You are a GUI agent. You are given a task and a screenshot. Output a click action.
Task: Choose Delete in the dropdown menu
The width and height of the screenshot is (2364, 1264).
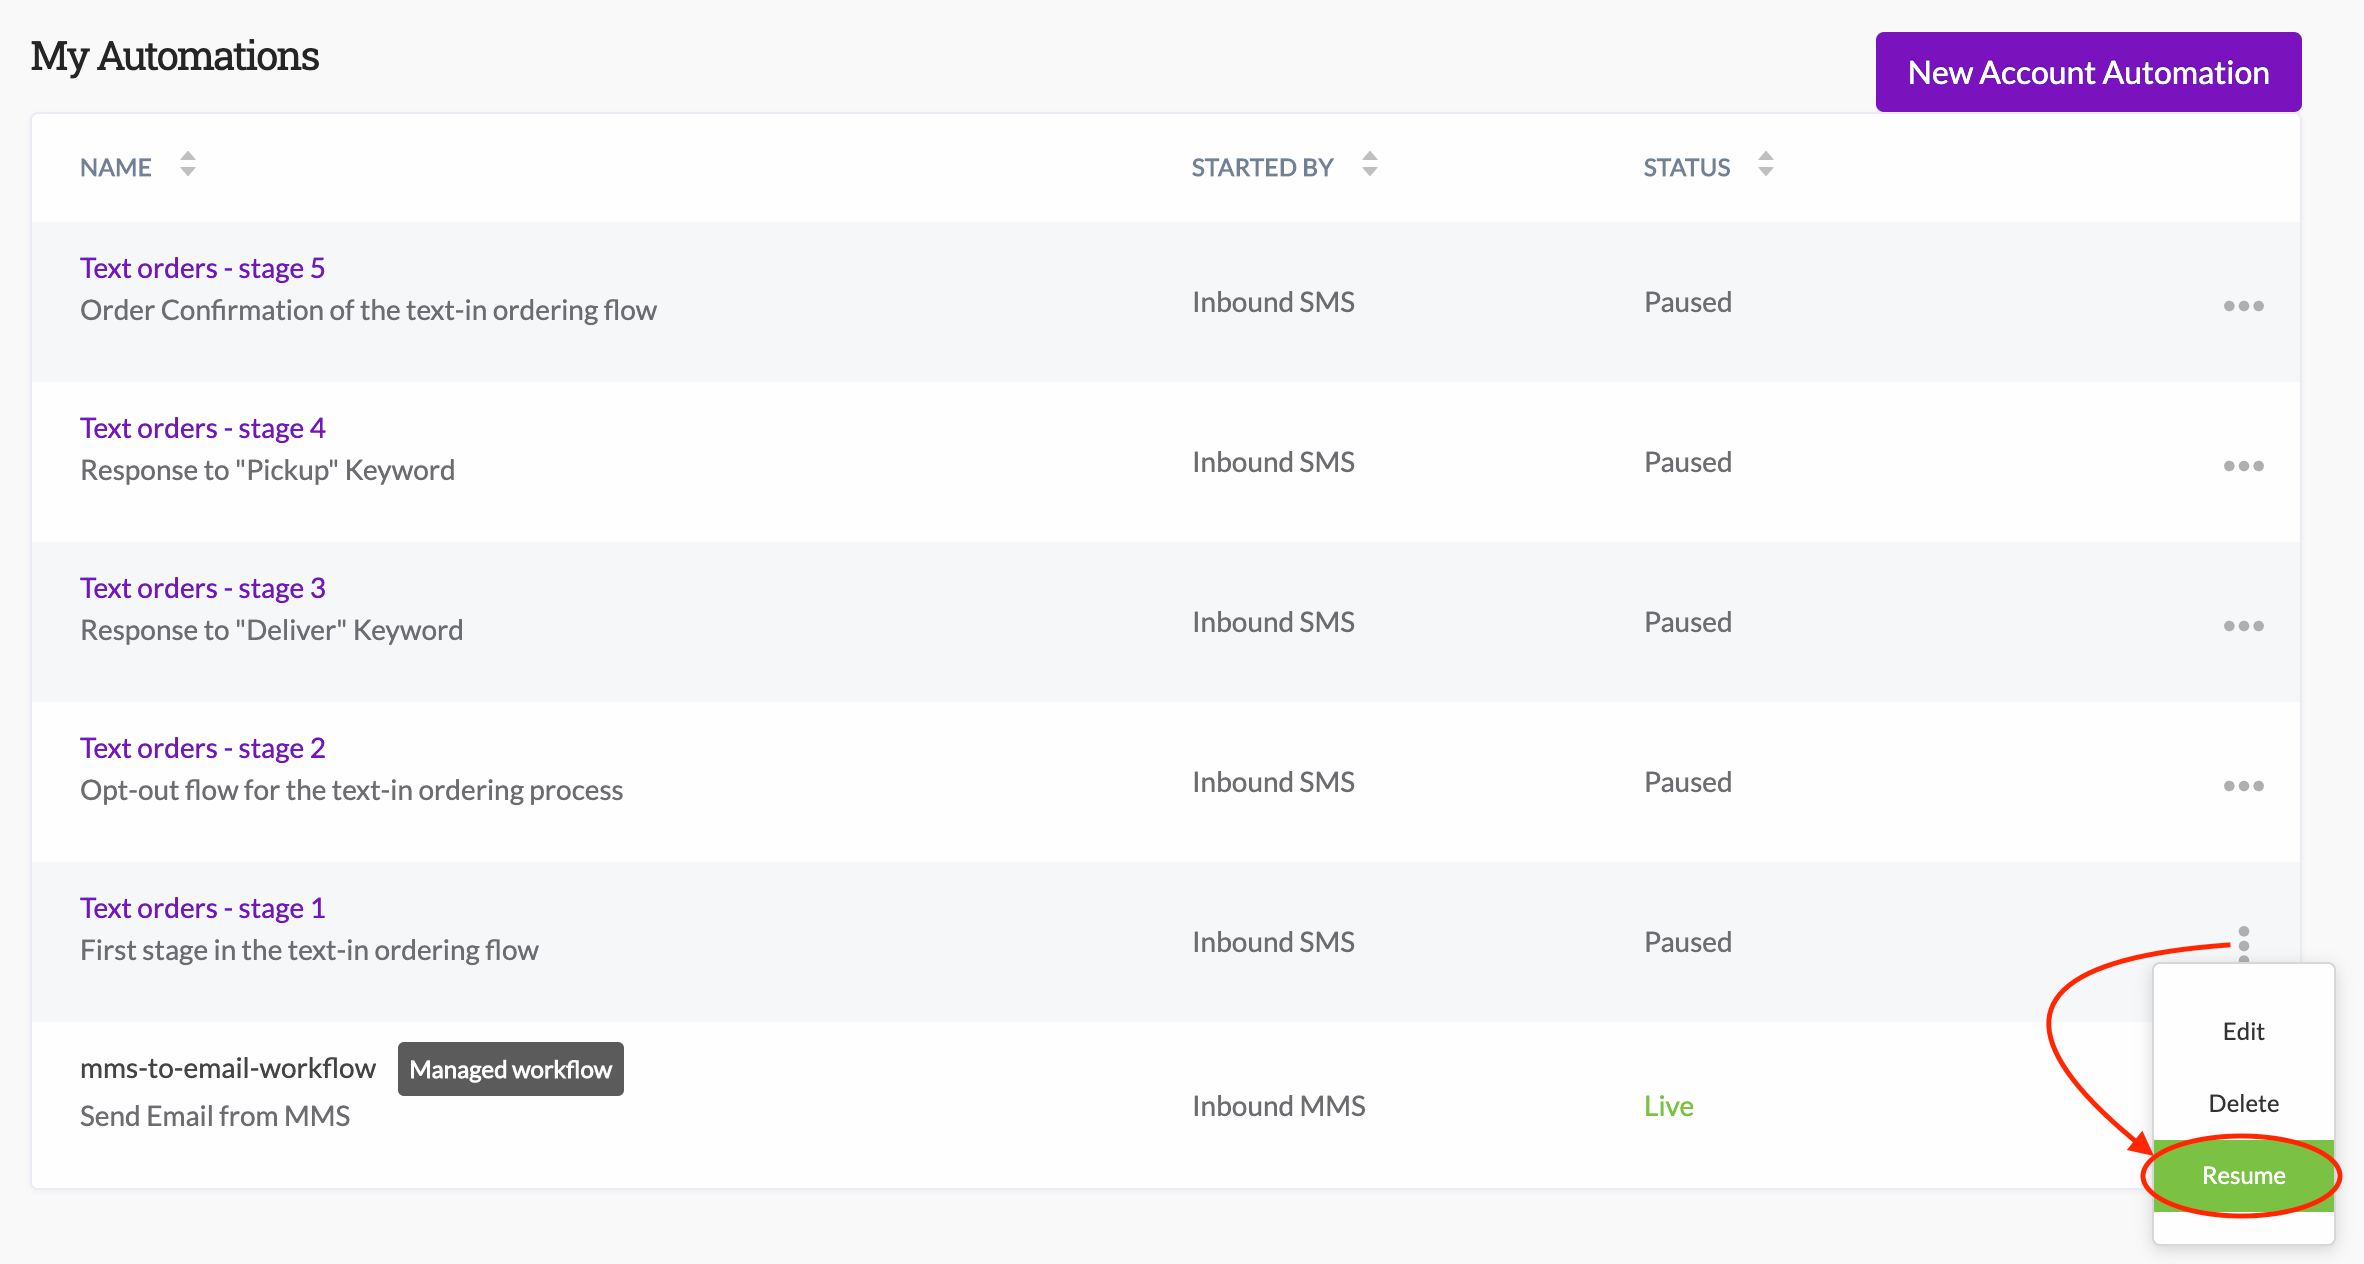click(x=2243, y=1103)
